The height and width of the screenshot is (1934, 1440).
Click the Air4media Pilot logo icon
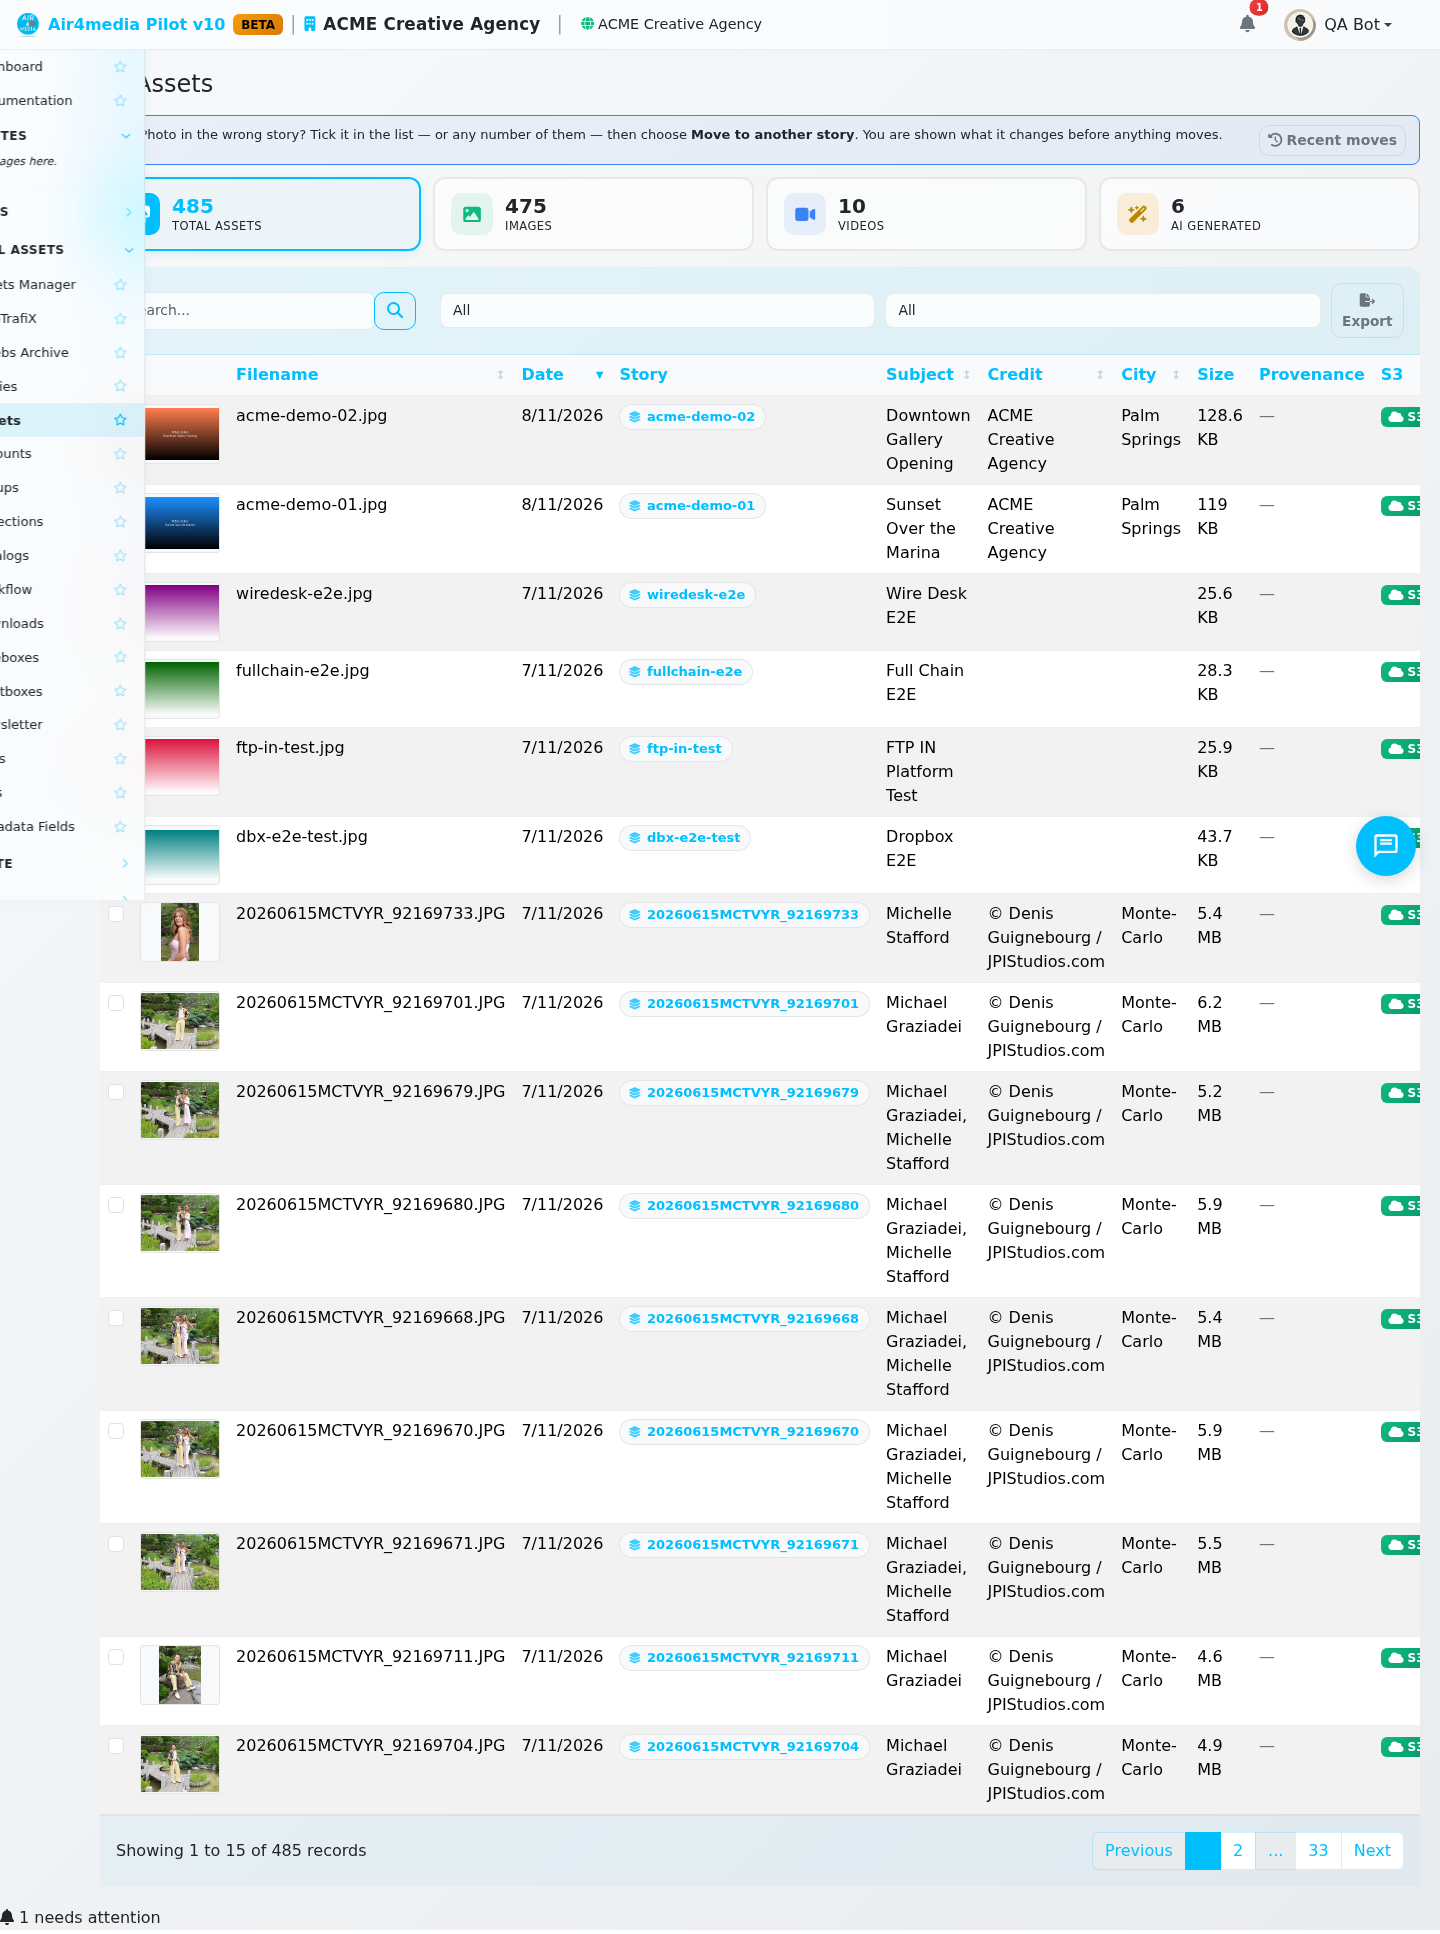click(28, 24)
